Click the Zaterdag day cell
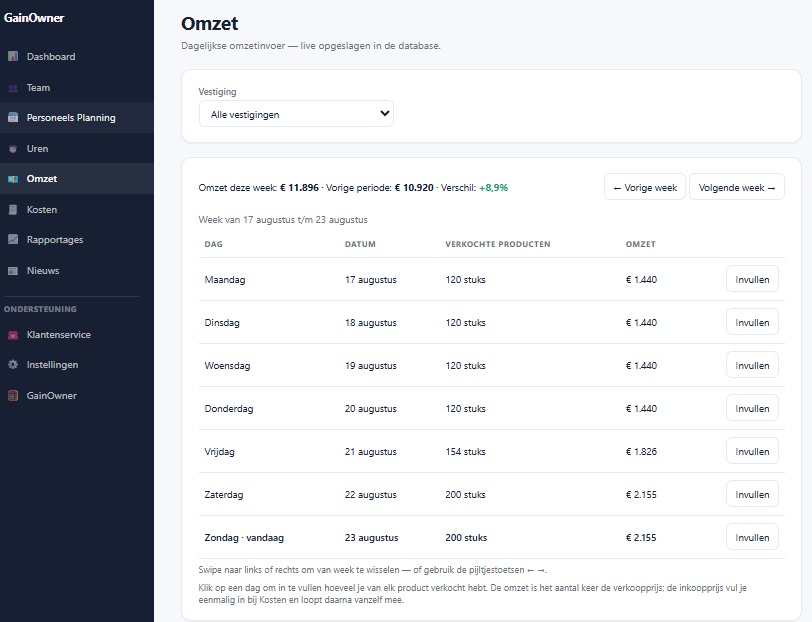The height and width of the screenshot is (622, 812). pos(224,495)
